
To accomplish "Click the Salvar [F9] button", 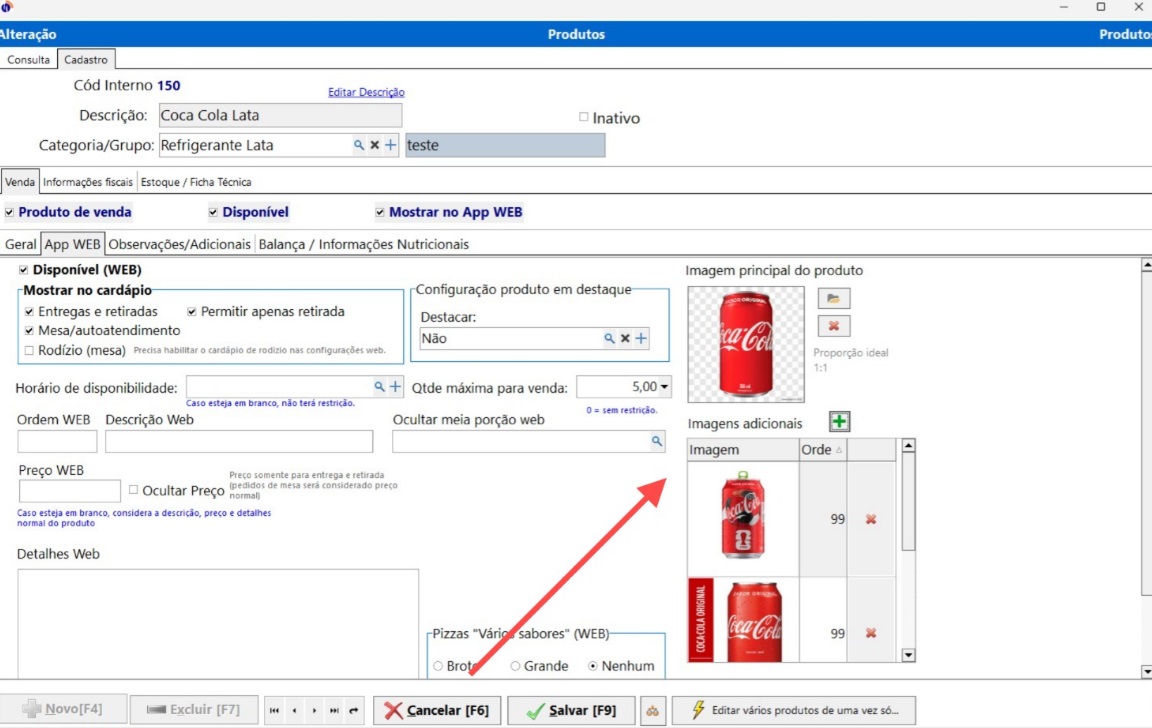I will pyautogui.click(x=570, y=711).
